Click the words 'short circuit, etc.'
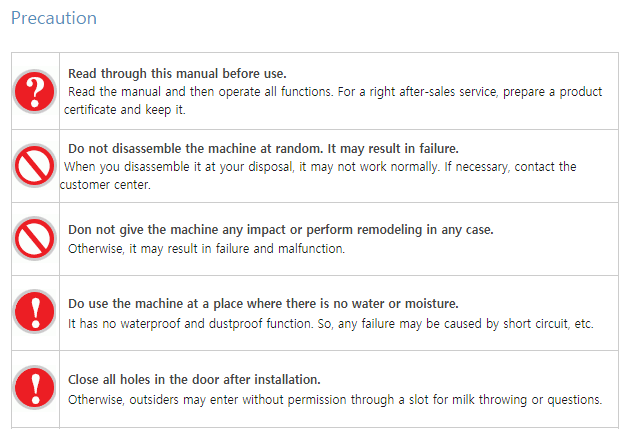This screenshot has width=631, height=429. [549, 324]
